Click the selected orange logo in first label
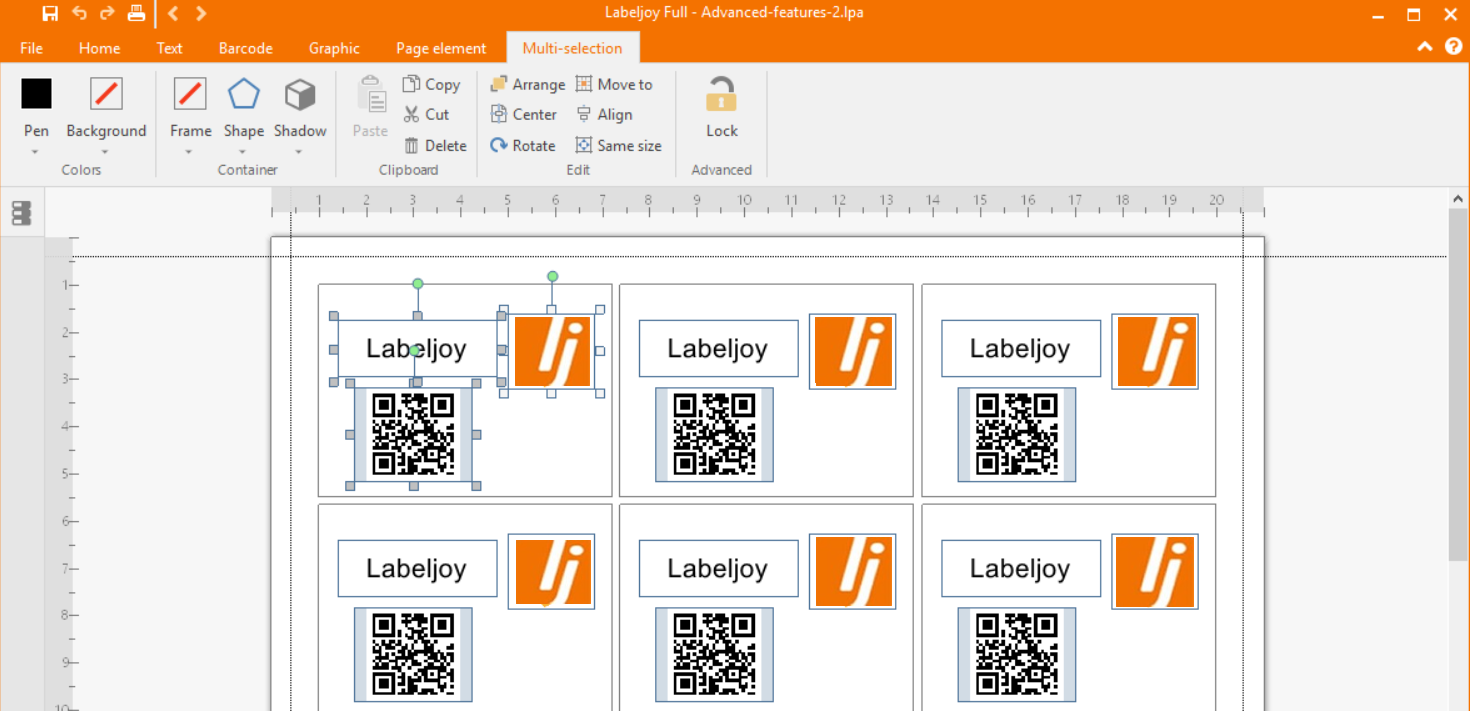 tap(552, 351)
